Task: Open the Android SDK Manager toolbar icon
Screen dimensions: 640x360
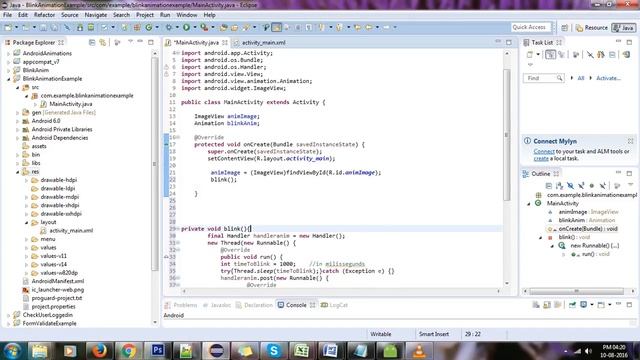Action: (x=80, y=27)
